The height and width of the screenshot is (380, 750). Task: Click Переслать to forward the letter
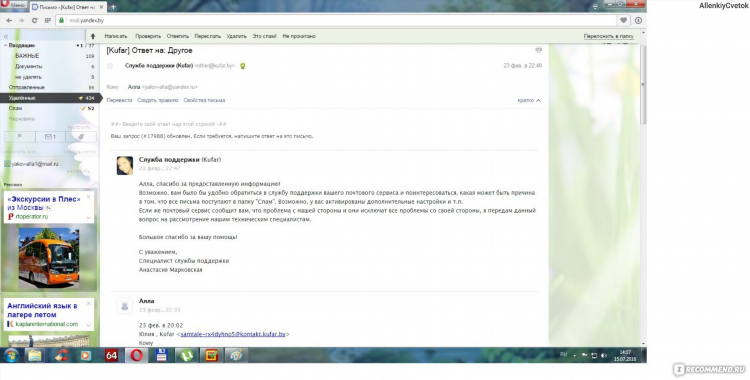208,36
